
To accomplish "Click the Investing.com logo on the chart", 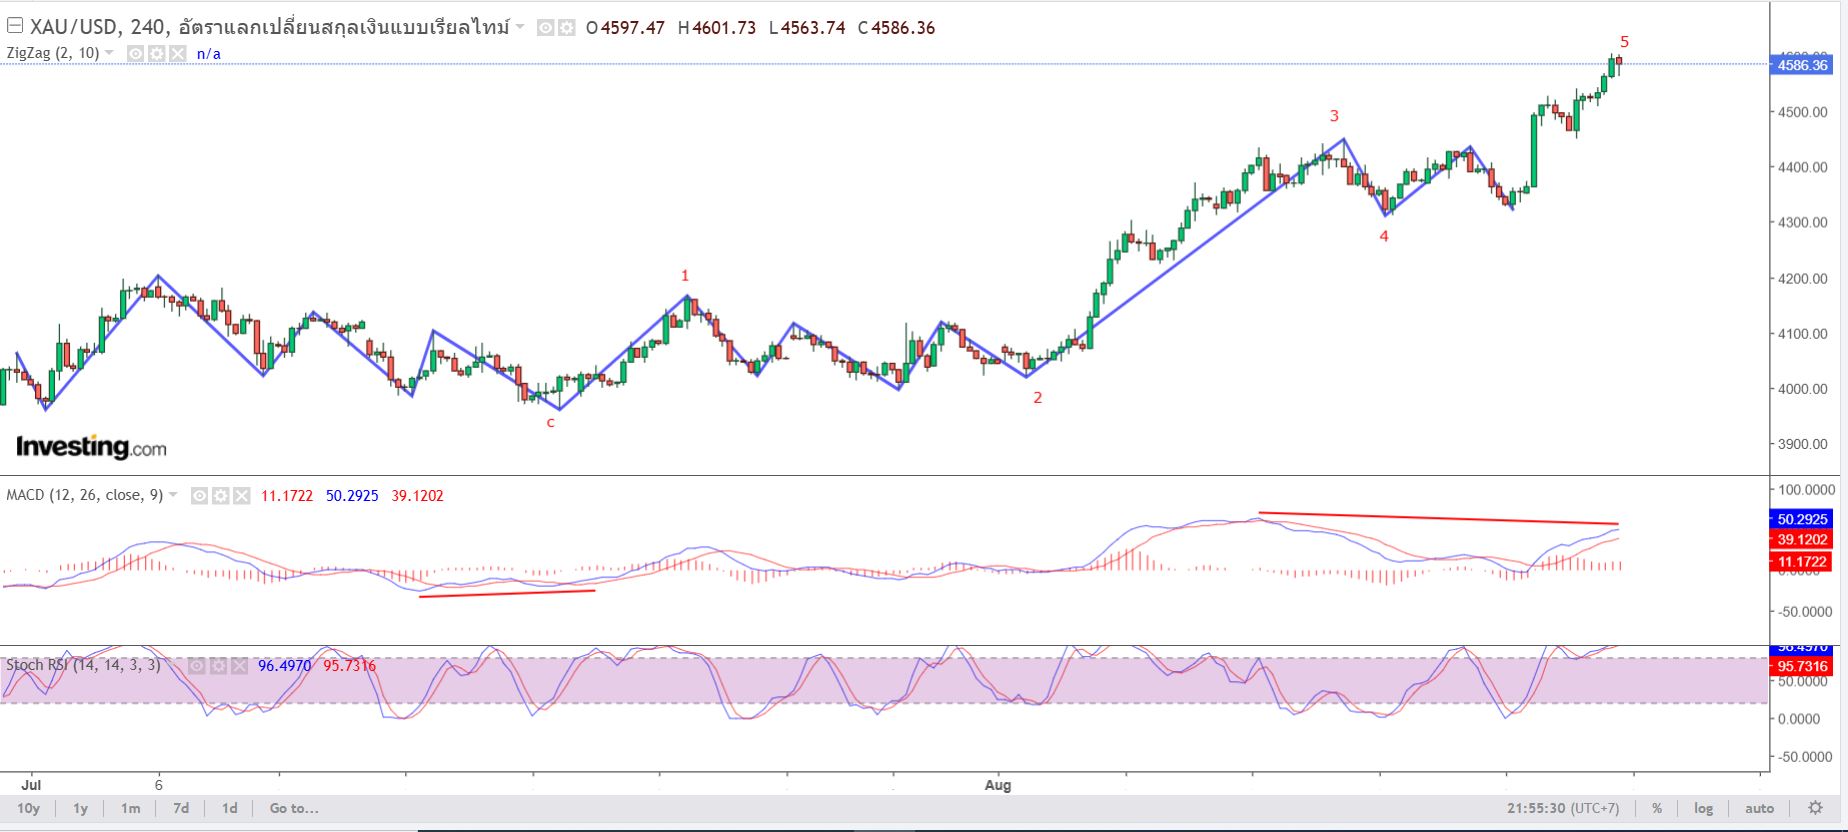I will click(x=91, y=447).
